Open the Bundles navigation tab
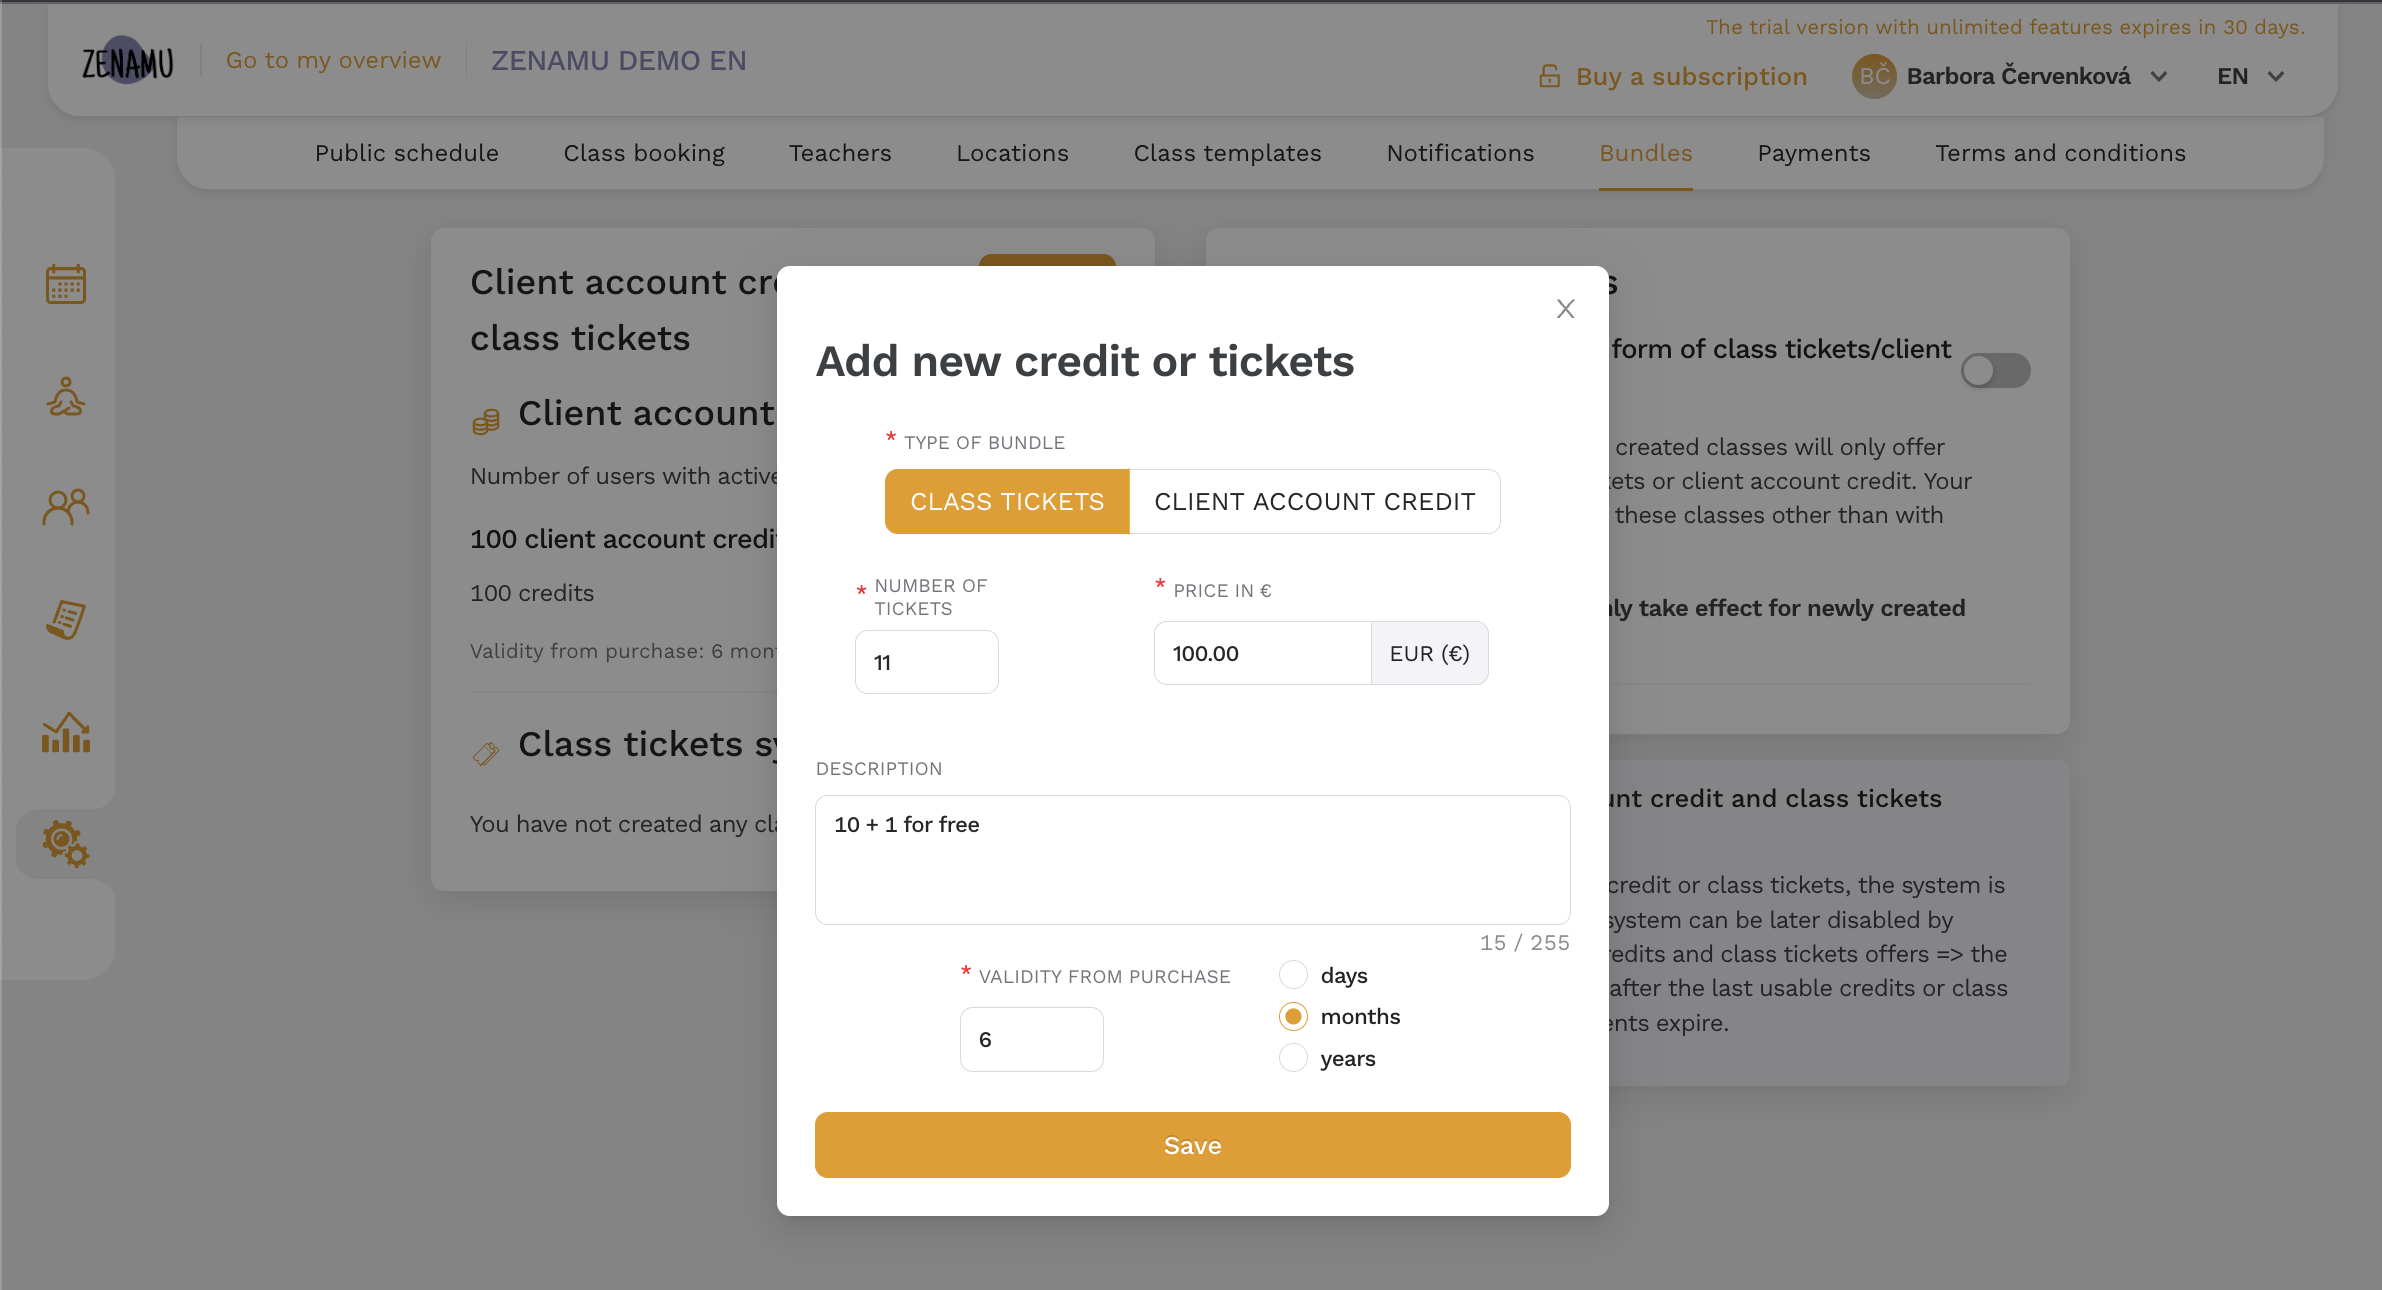The image size is (2382, 1290). 1647,153
